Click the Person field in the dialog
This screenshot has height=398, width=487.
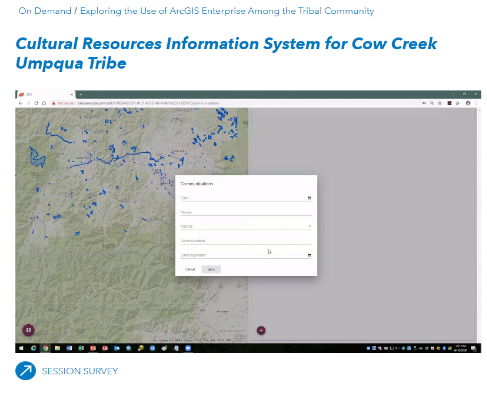pyautogui.click(x=246, y=212)
